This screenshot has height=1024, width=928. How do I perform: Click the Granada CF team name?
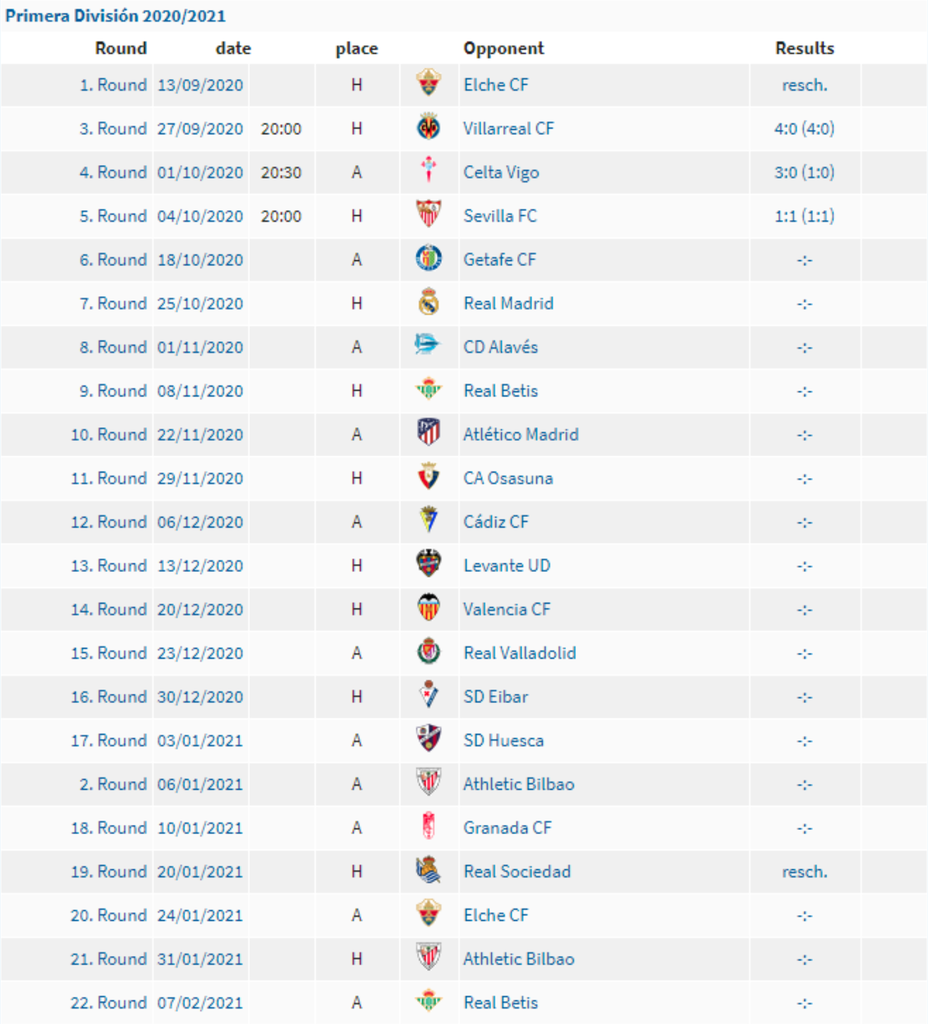pos(507,828)
